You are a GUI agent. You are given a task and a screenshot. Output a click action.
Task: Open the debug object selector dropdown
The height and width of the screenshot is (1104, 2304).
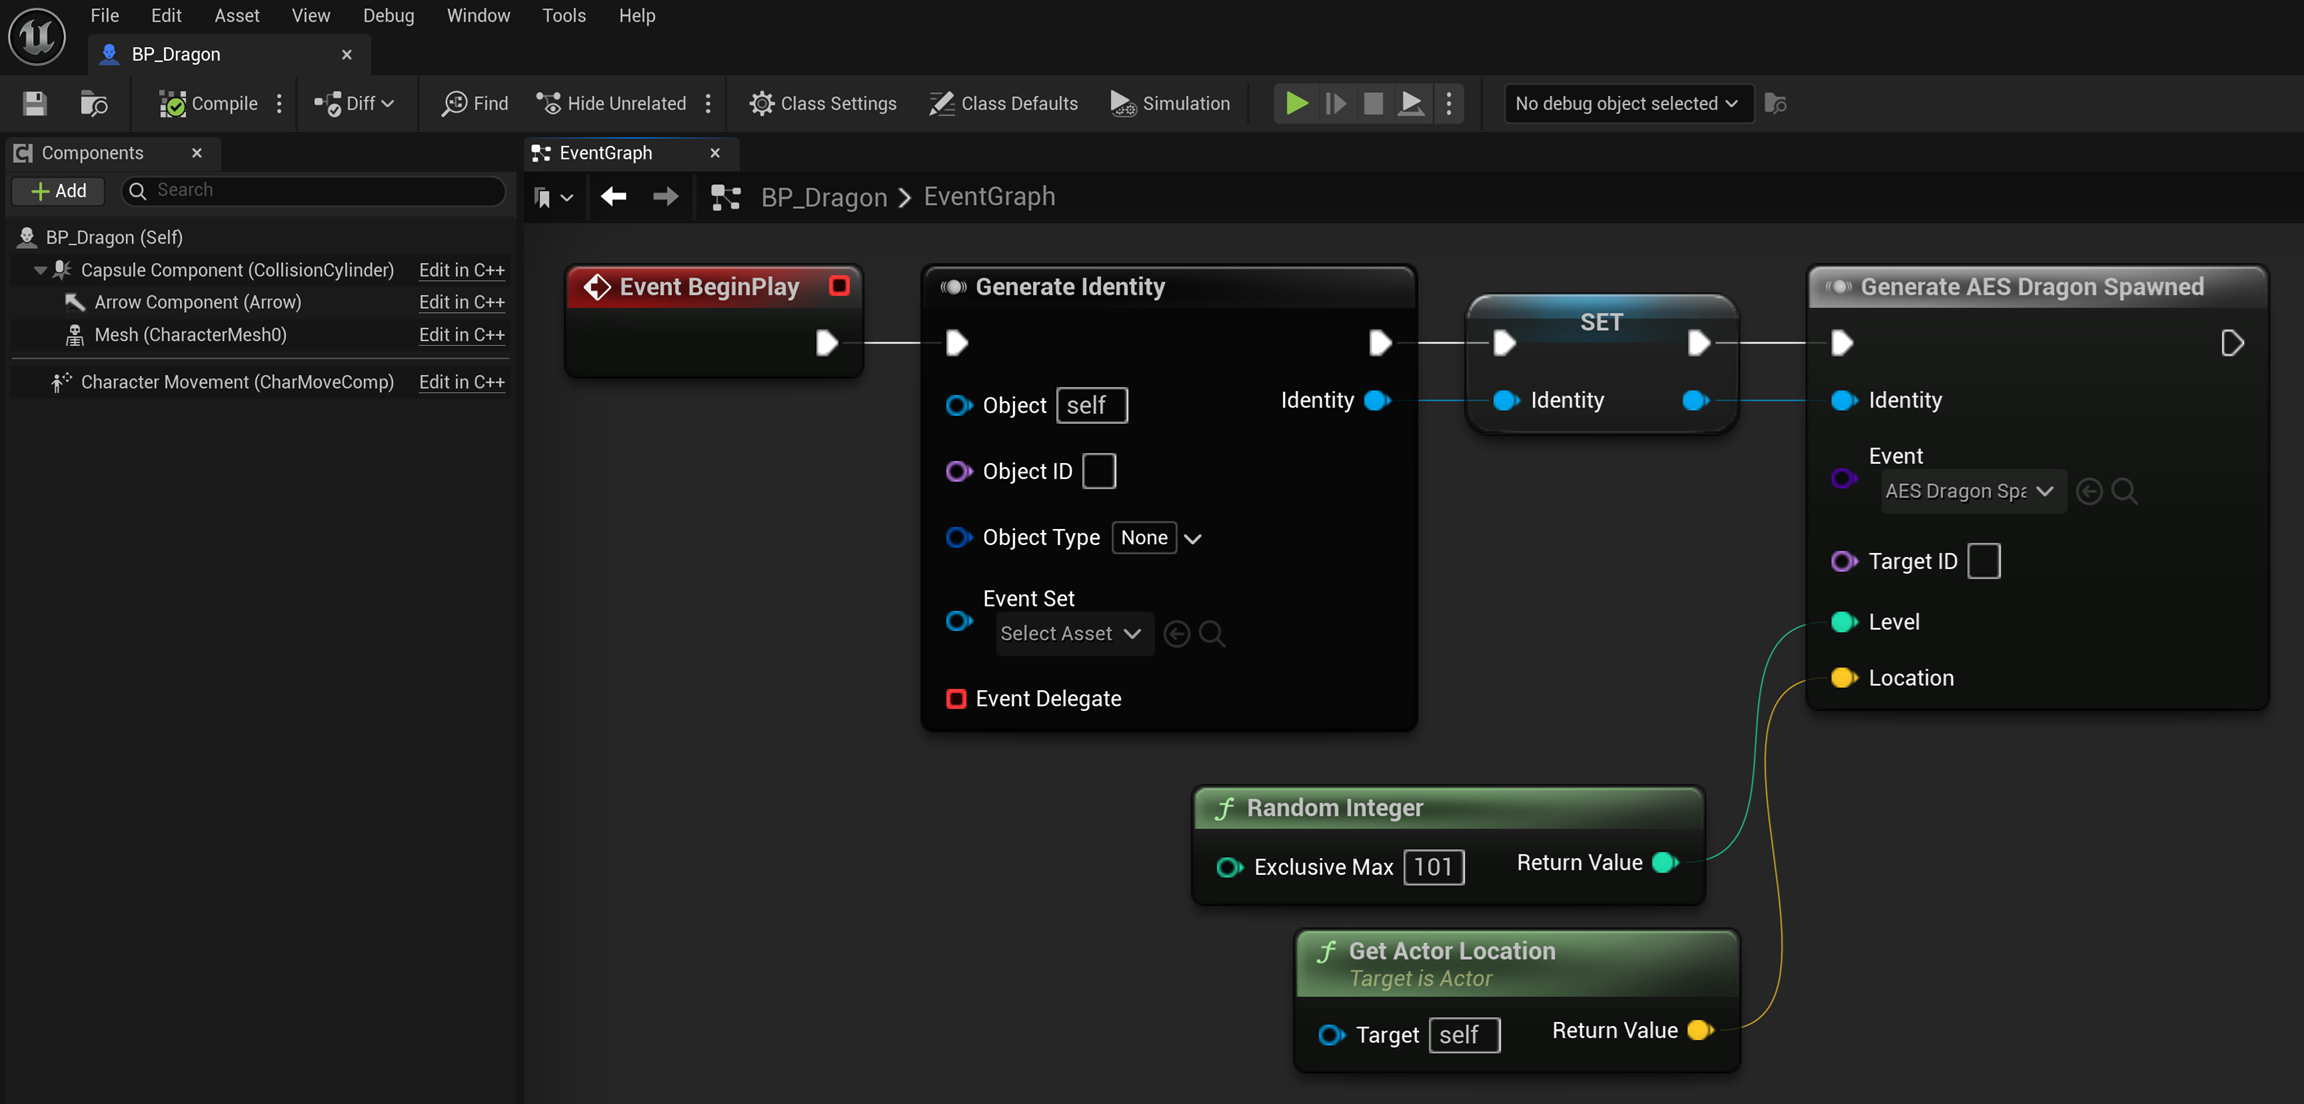1627,103
